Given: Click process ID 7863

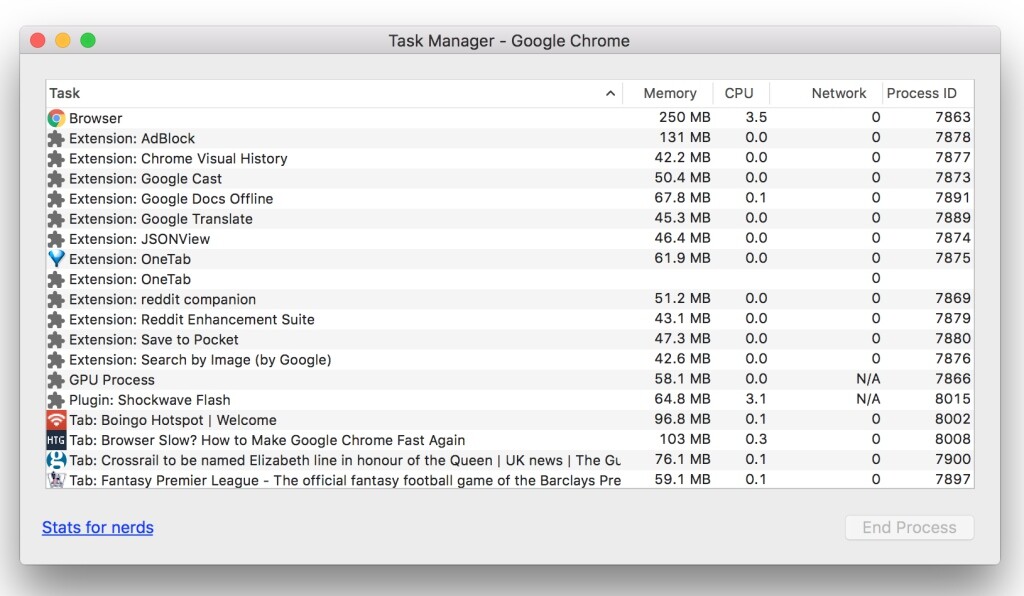Looking at the screenshot, I should pyautogui.click(x=953, y=117).
